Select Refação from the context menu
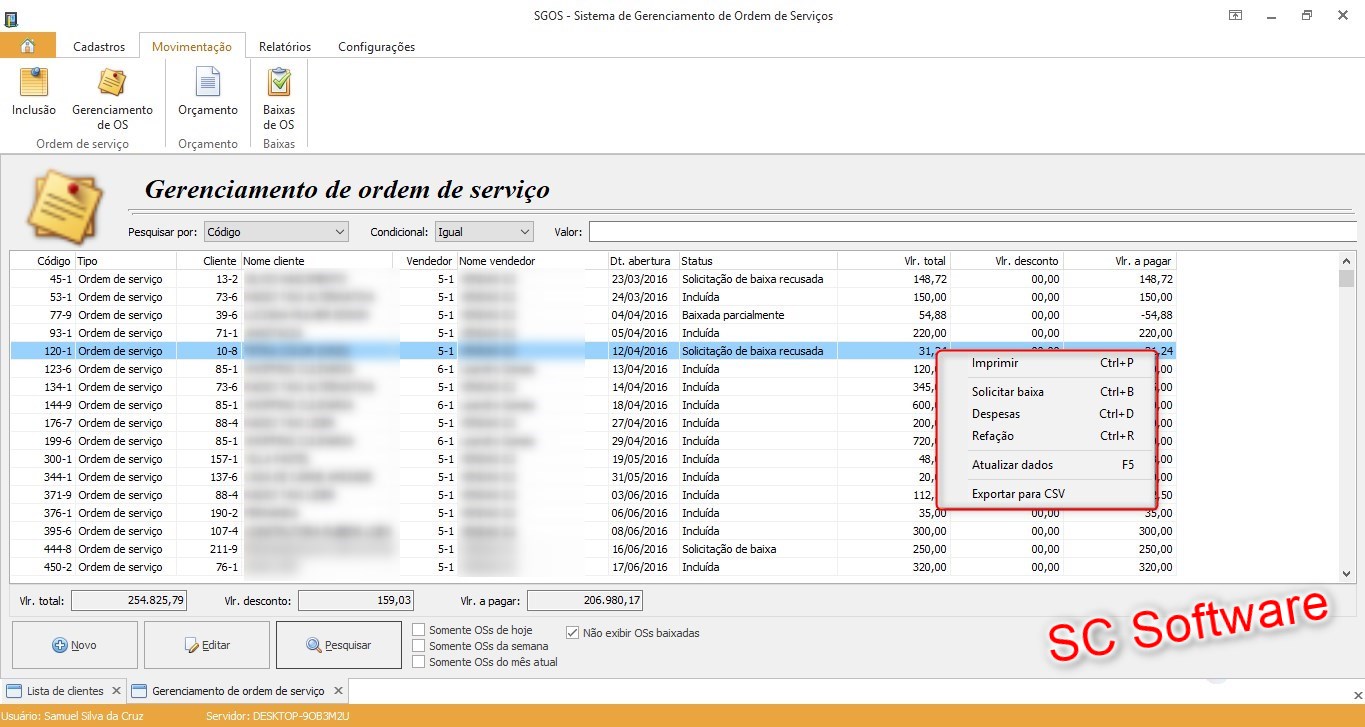The height and width of the screenshot is (727, 1365). (1047, 436)
